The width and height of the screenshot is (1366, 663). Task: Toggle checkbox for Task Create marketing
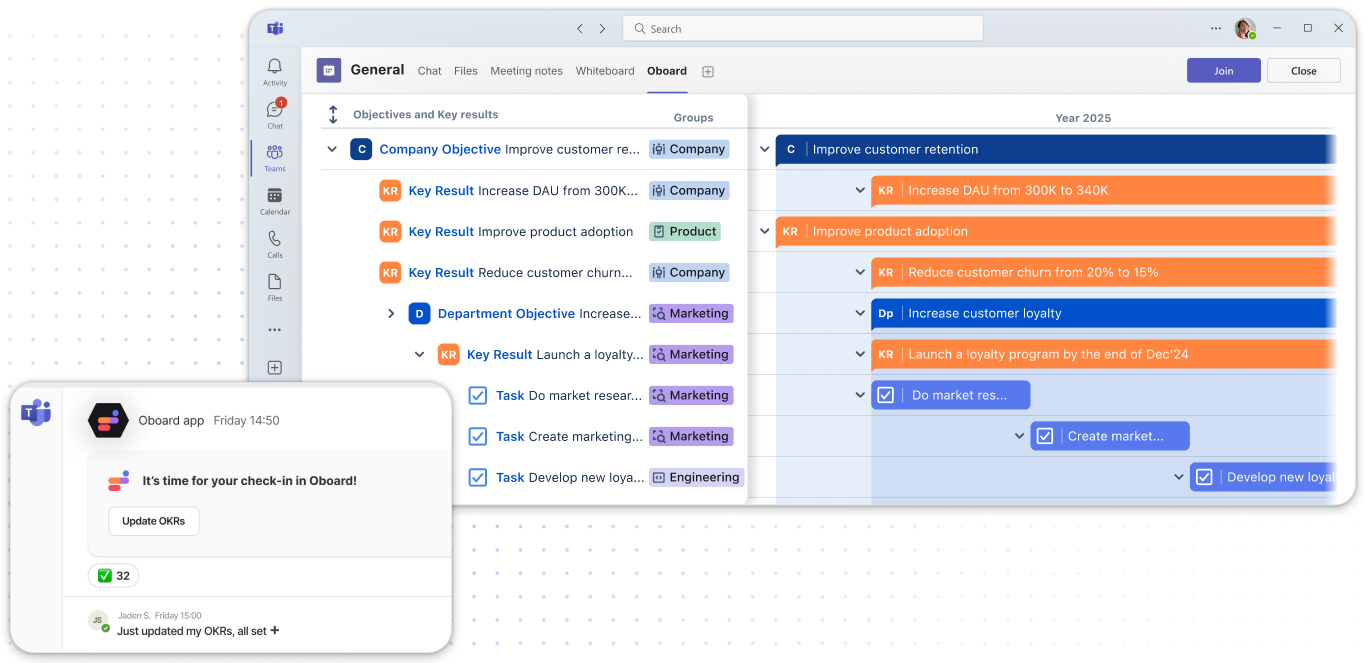pyautogui.click(x=478, y=436)
